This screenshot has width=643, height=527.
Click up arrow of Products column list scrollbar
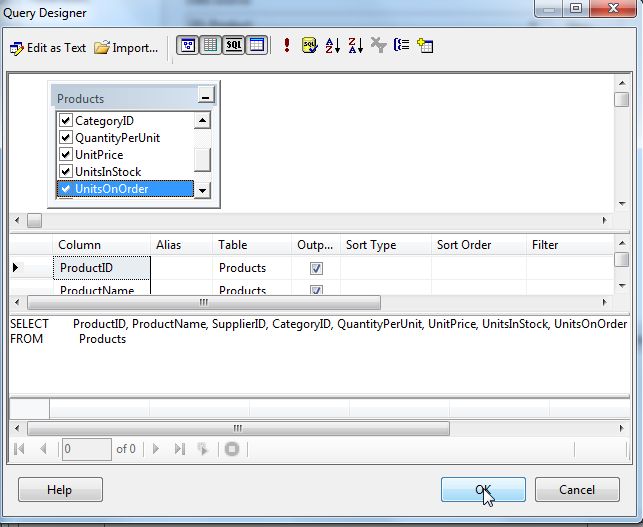(202, 120)
